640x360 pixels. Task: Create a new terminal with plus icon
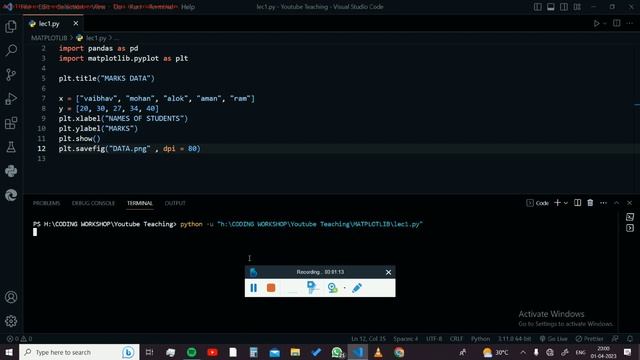(x=557, y=202)
